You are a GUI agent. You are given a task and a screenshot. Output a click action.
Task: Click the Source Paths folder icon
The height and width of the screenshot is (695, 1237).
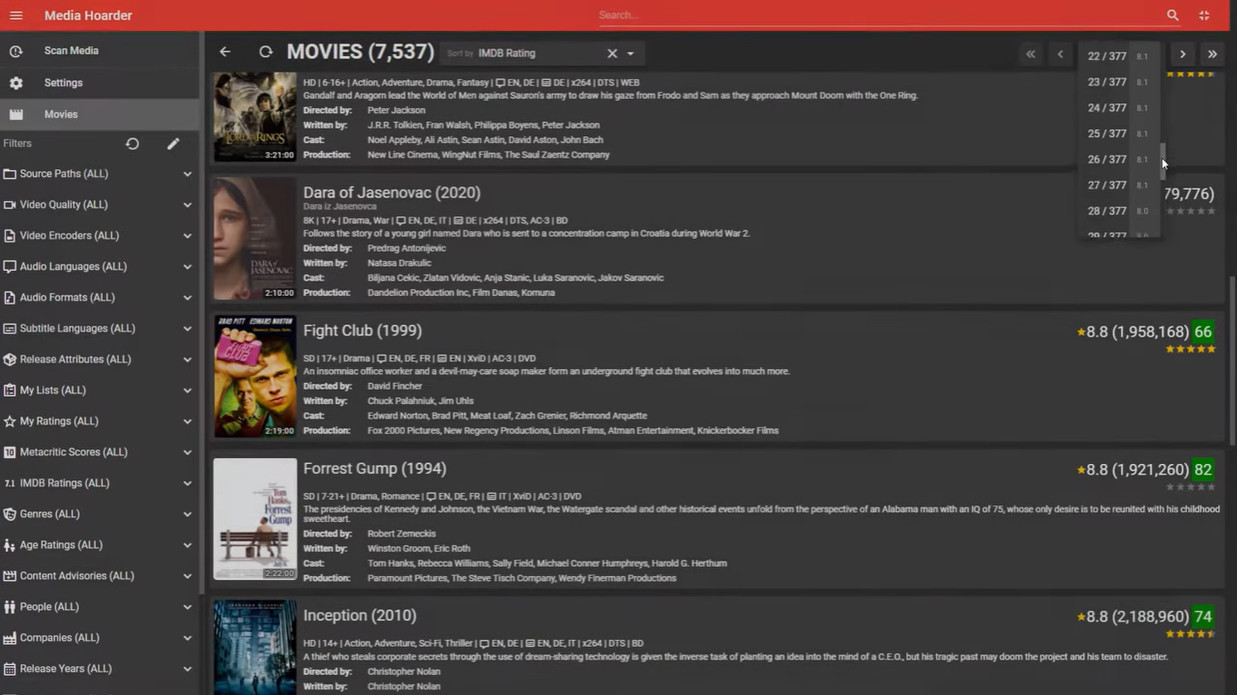(x=10, y=174)
